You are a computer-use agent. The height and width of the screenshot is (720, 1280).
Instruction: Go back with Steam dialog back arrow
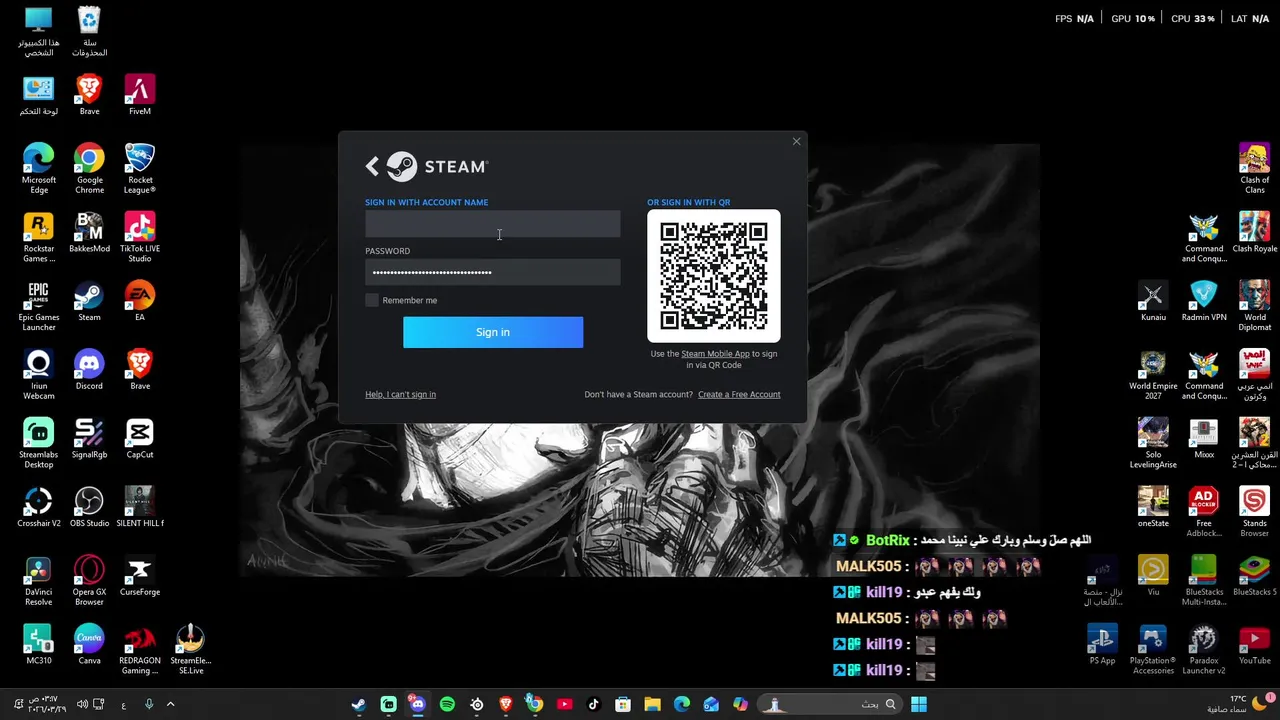click(372, 167)
